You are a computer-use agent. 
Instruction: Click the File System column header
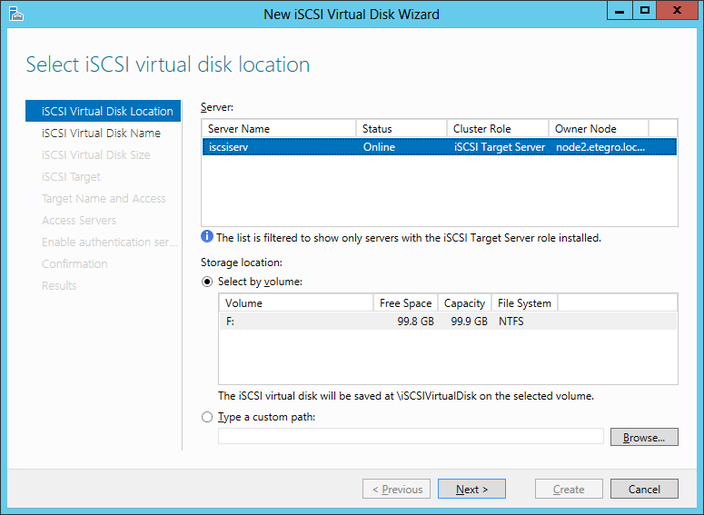tap(525, 303)
